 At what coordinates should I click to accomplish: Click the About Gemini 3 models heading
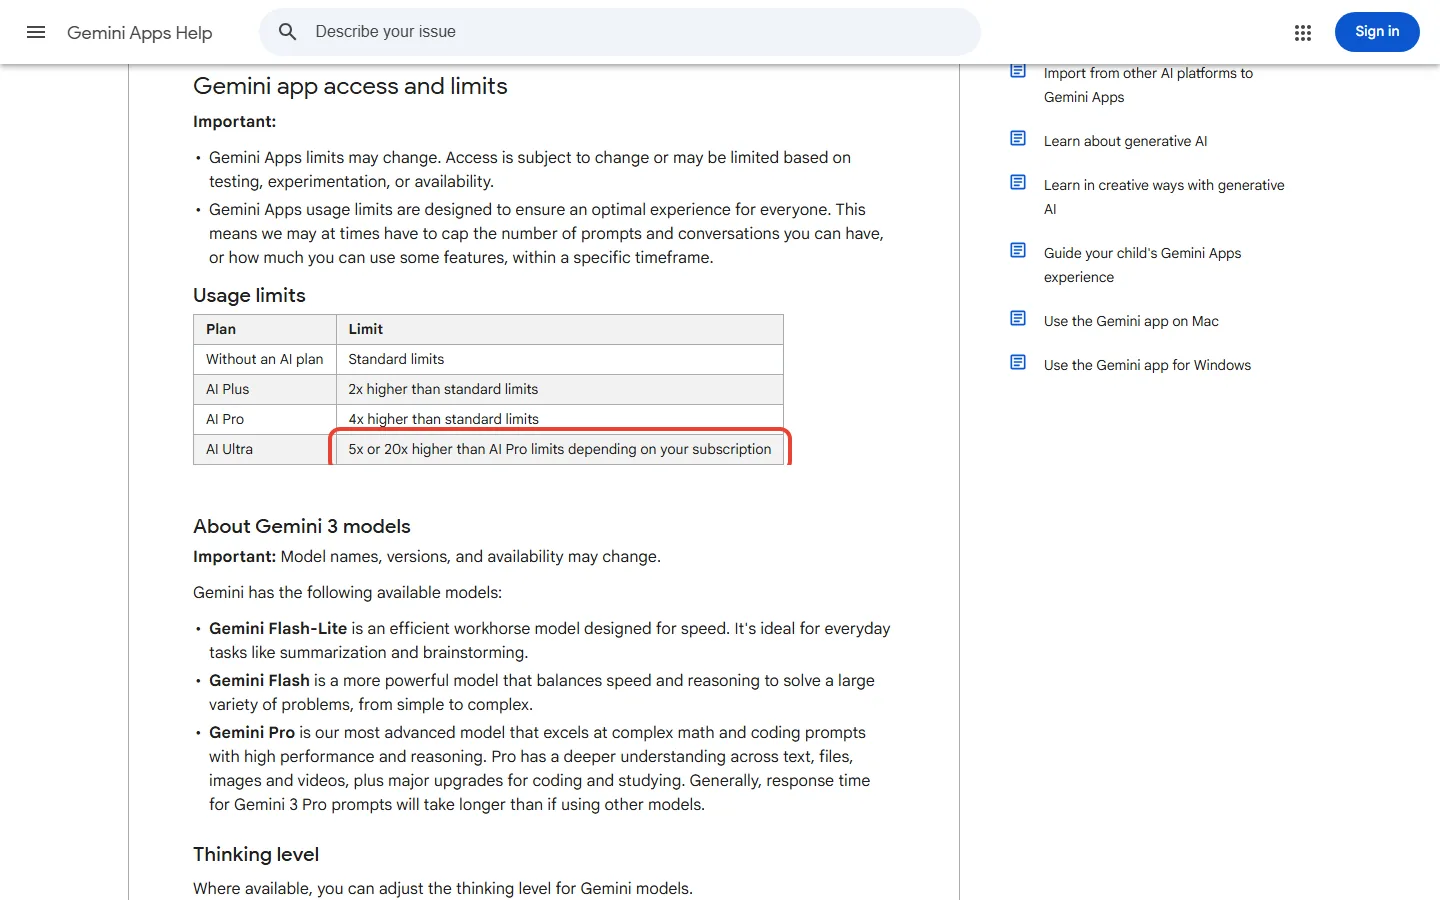pos(302,526)
